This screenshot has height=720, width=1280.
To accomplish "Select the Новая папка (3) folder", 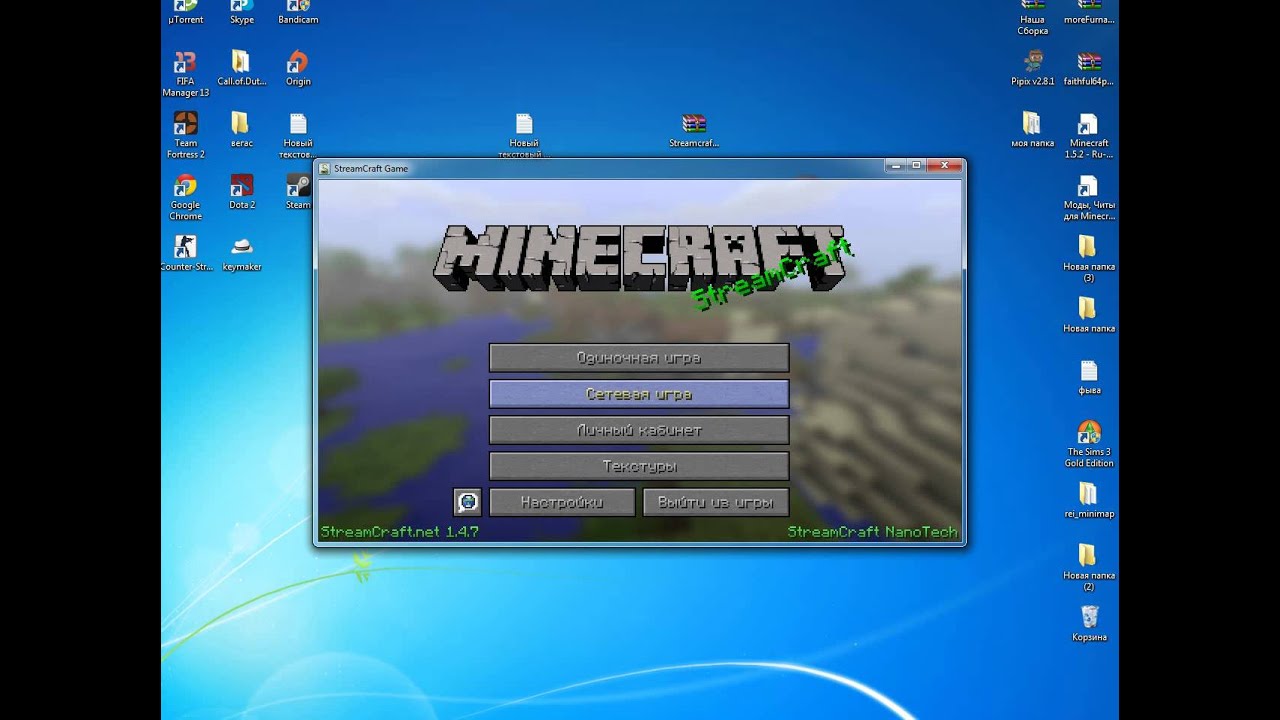I will [x=1089, y=259].
